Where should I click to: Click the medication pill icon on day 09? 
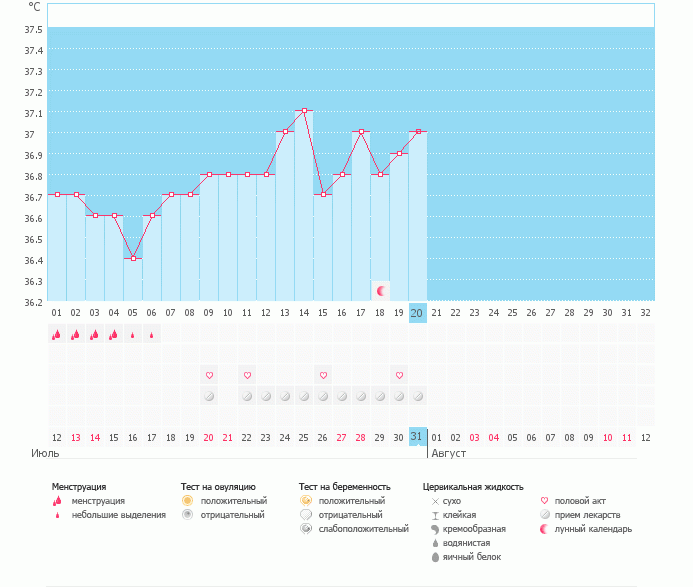209,396
